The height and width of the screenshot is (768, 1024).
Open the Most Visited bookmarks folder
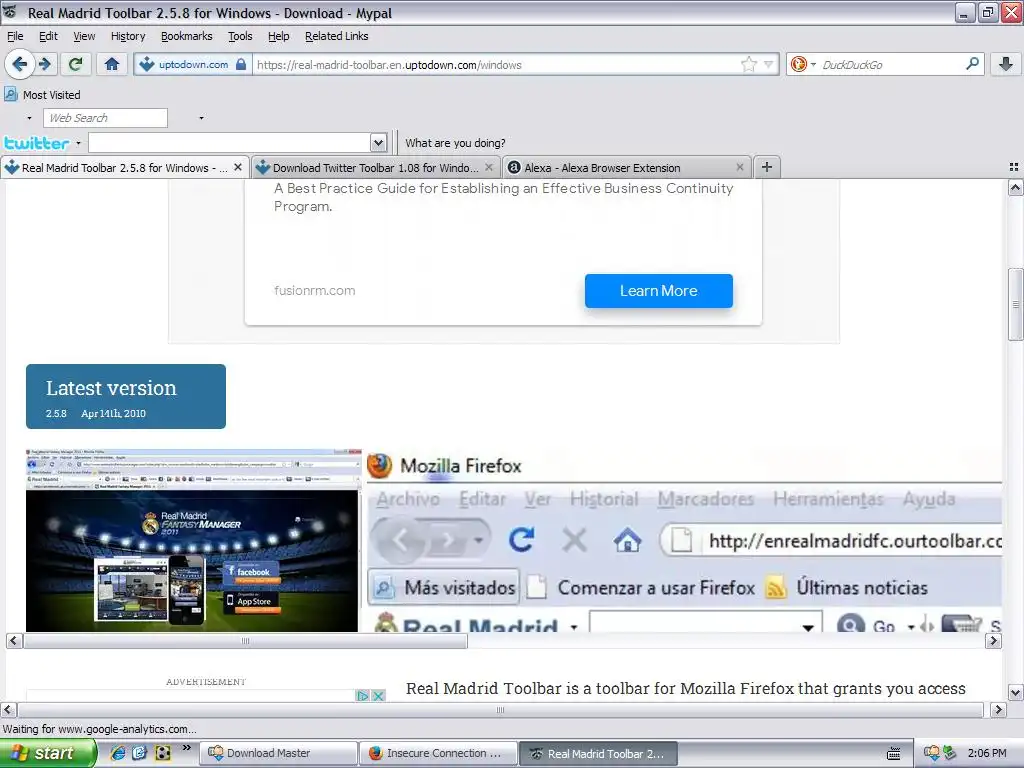[x=42, y=95]
